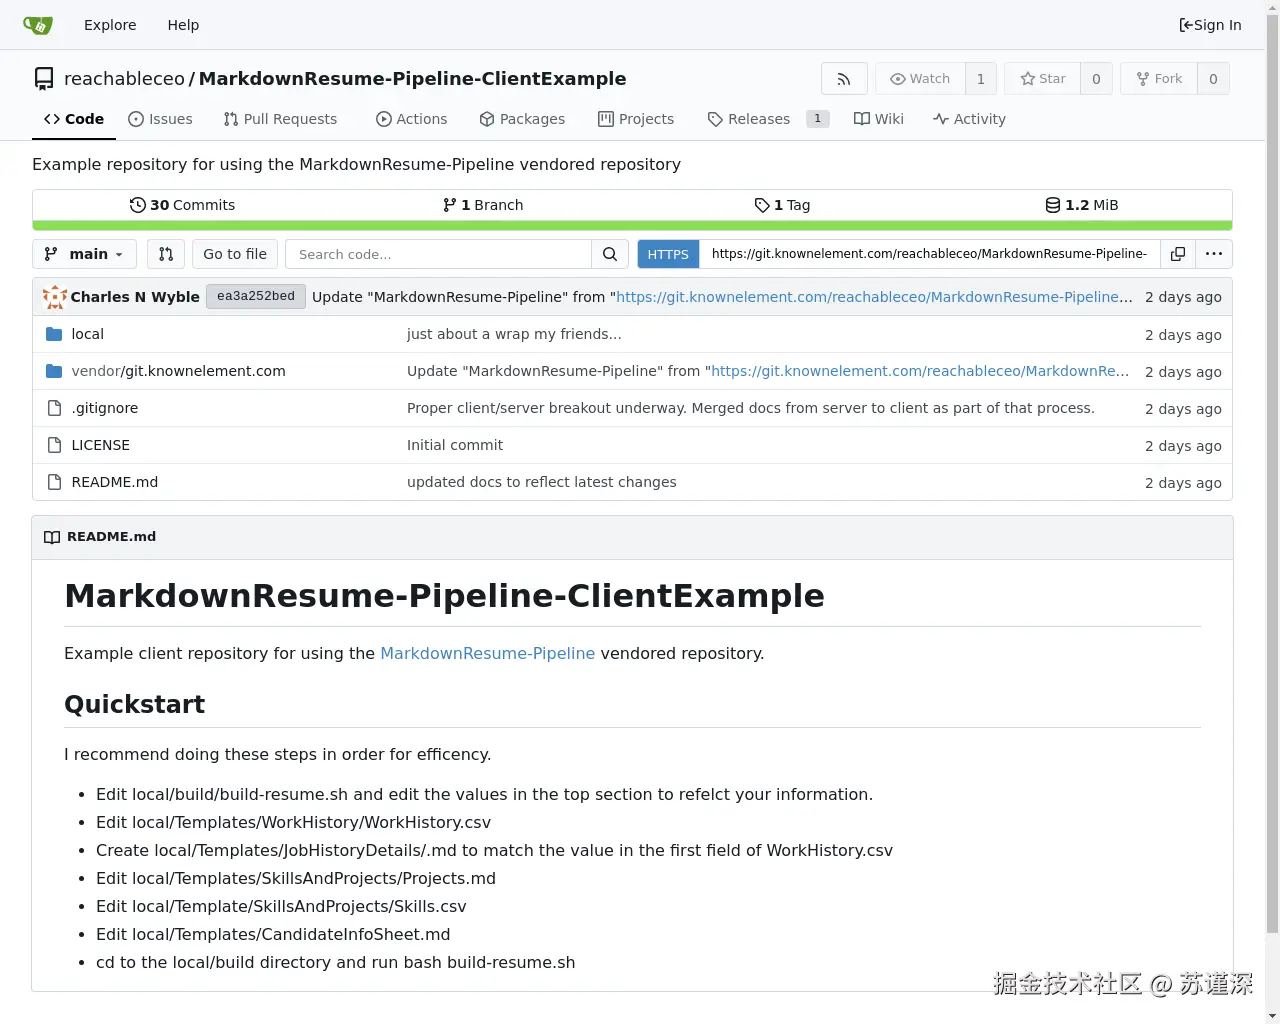
Task: Open the more clone options menu
Action: point(1214,254)
